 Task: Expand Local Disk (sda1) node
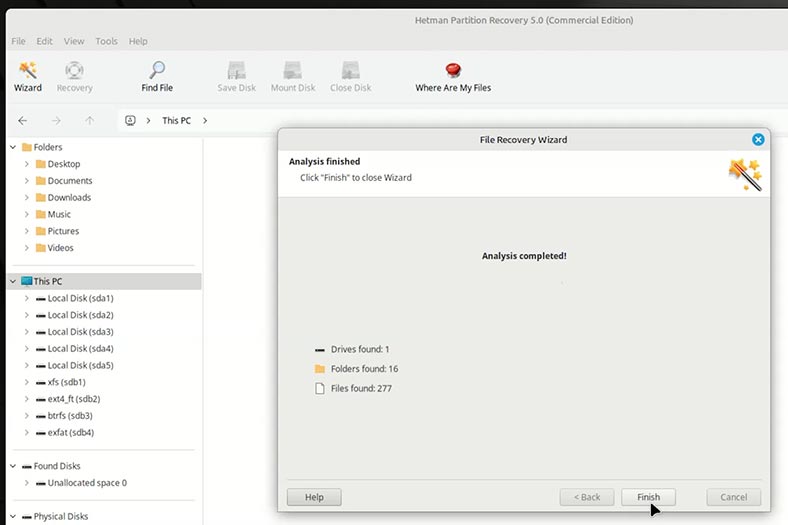point(27,298)
